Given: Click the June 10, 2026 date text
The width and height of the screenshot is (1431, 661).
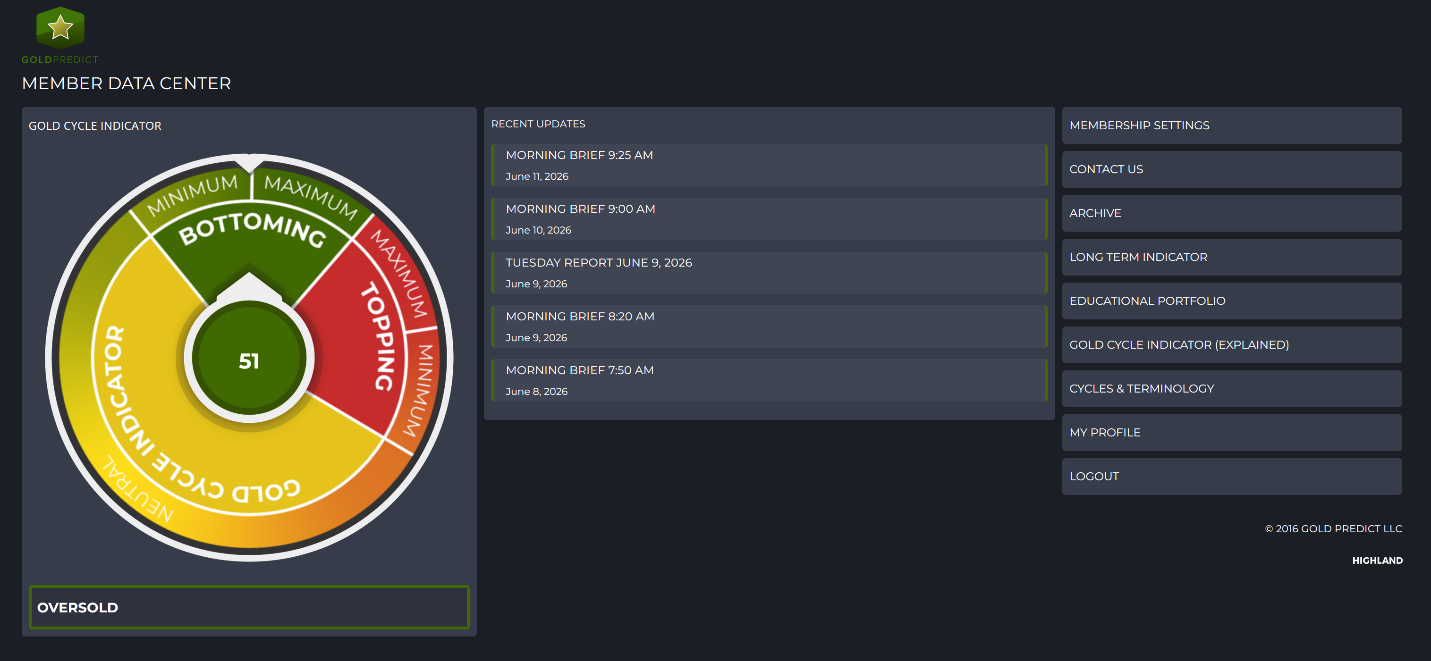Looking at the screenshot, I should click(538, 230).
